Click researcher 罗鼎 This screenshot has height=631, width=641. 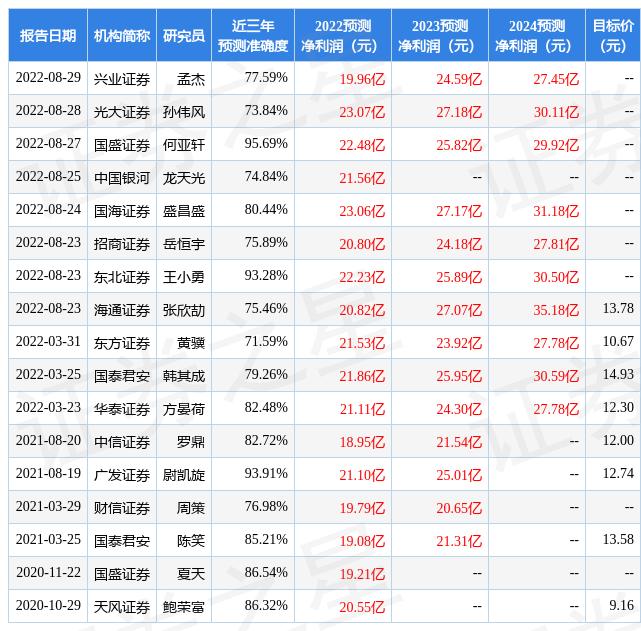pos(191,442)
